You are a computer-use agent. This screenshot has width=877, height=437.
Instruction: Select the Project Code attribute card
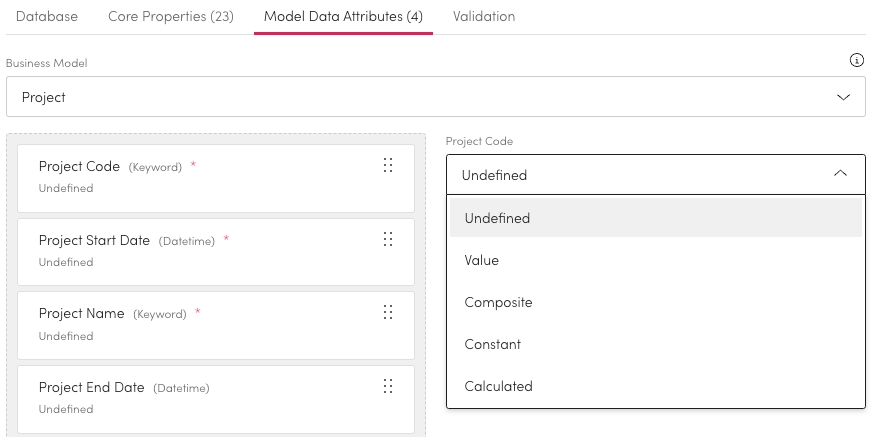[200, 176]
